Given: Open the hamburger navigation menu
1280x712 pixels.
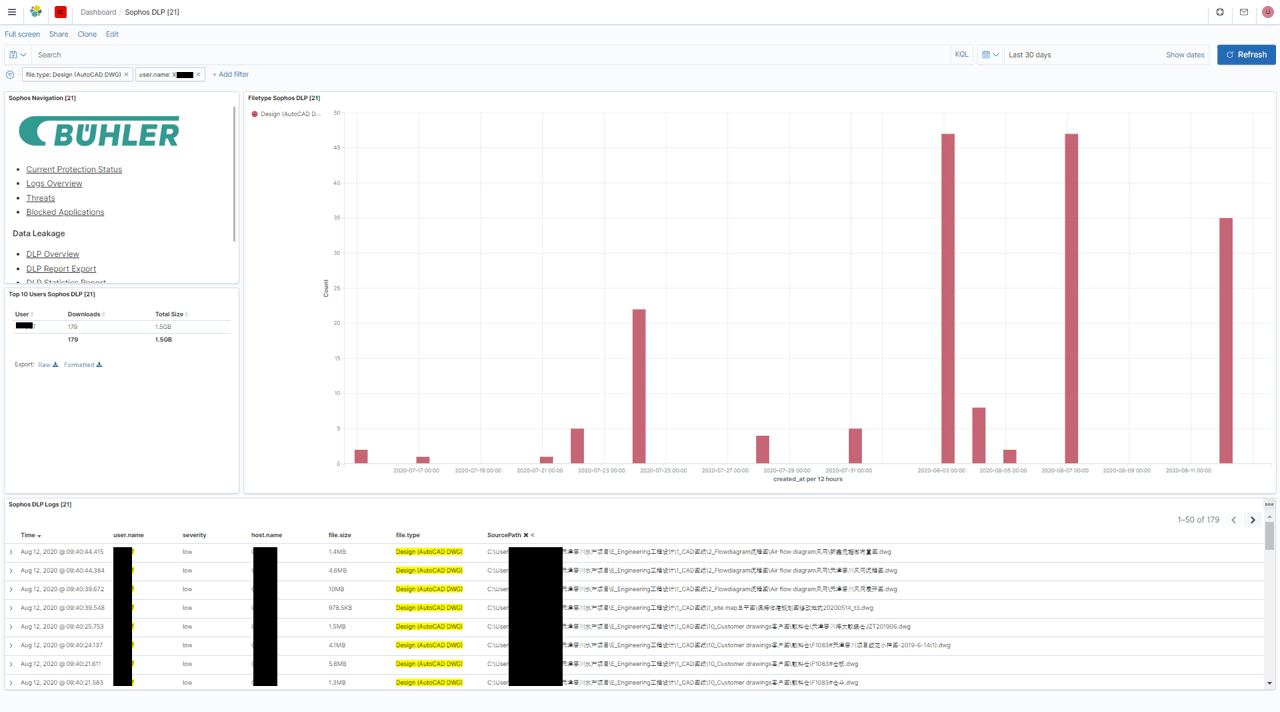Looking at the screenshot, I should 12,12.
